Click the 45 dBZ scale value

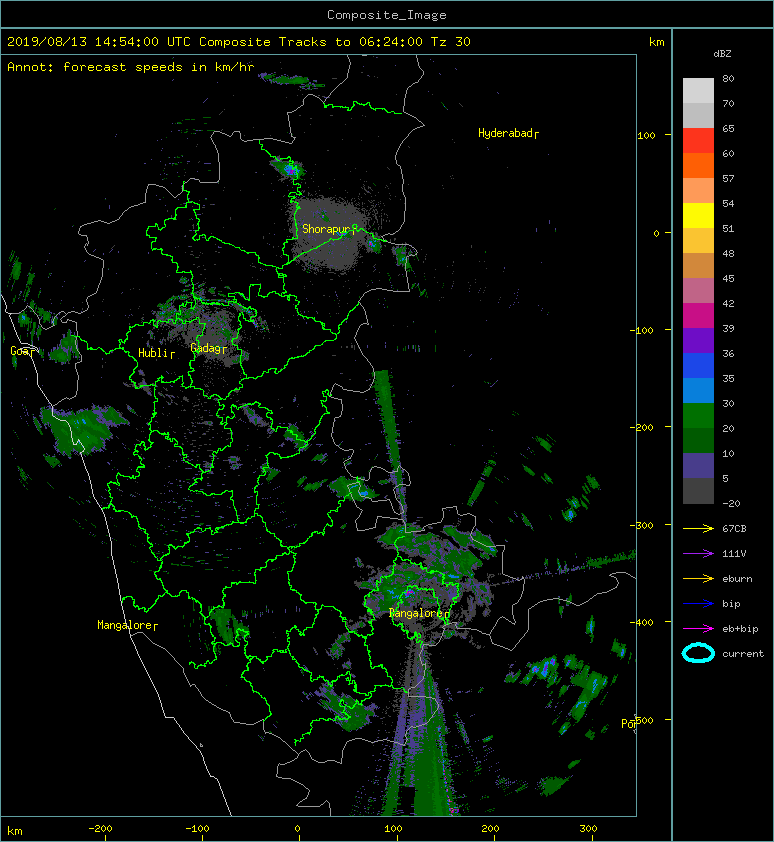[728, 278]
